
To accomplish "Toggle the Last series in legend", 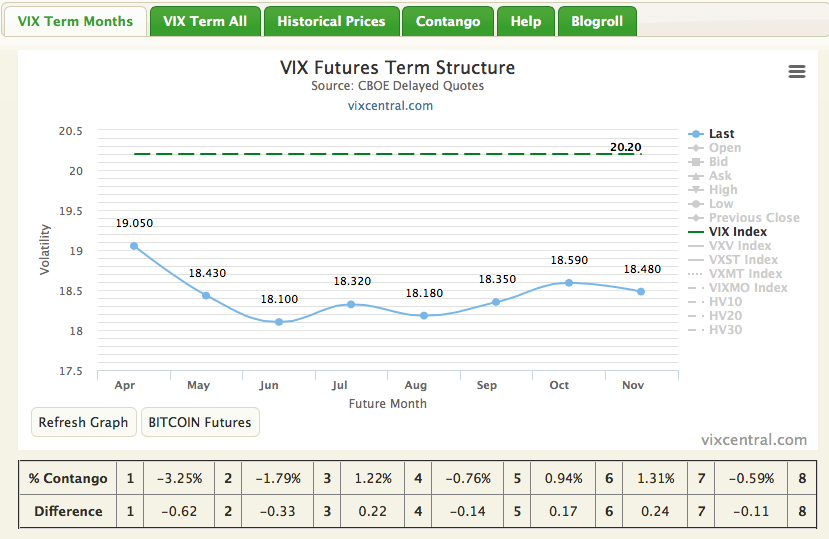I will (721, 134).
